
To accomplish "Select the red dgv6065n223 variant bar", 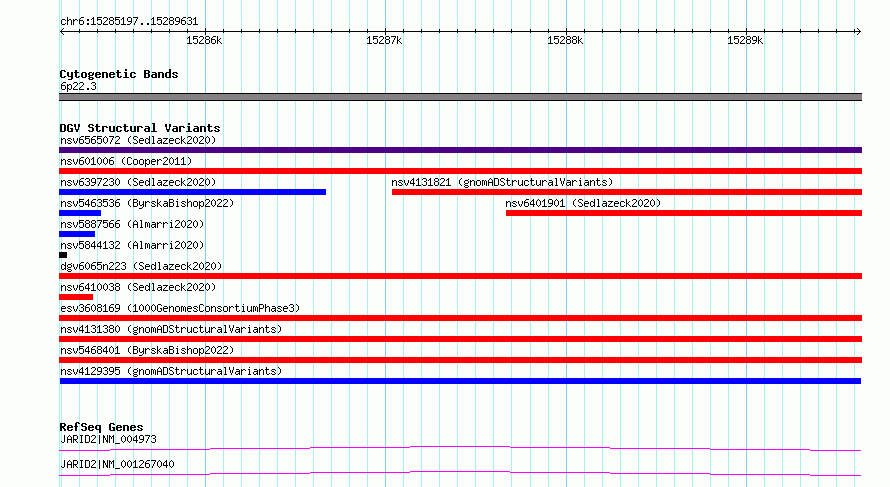I will pos(460,276).
